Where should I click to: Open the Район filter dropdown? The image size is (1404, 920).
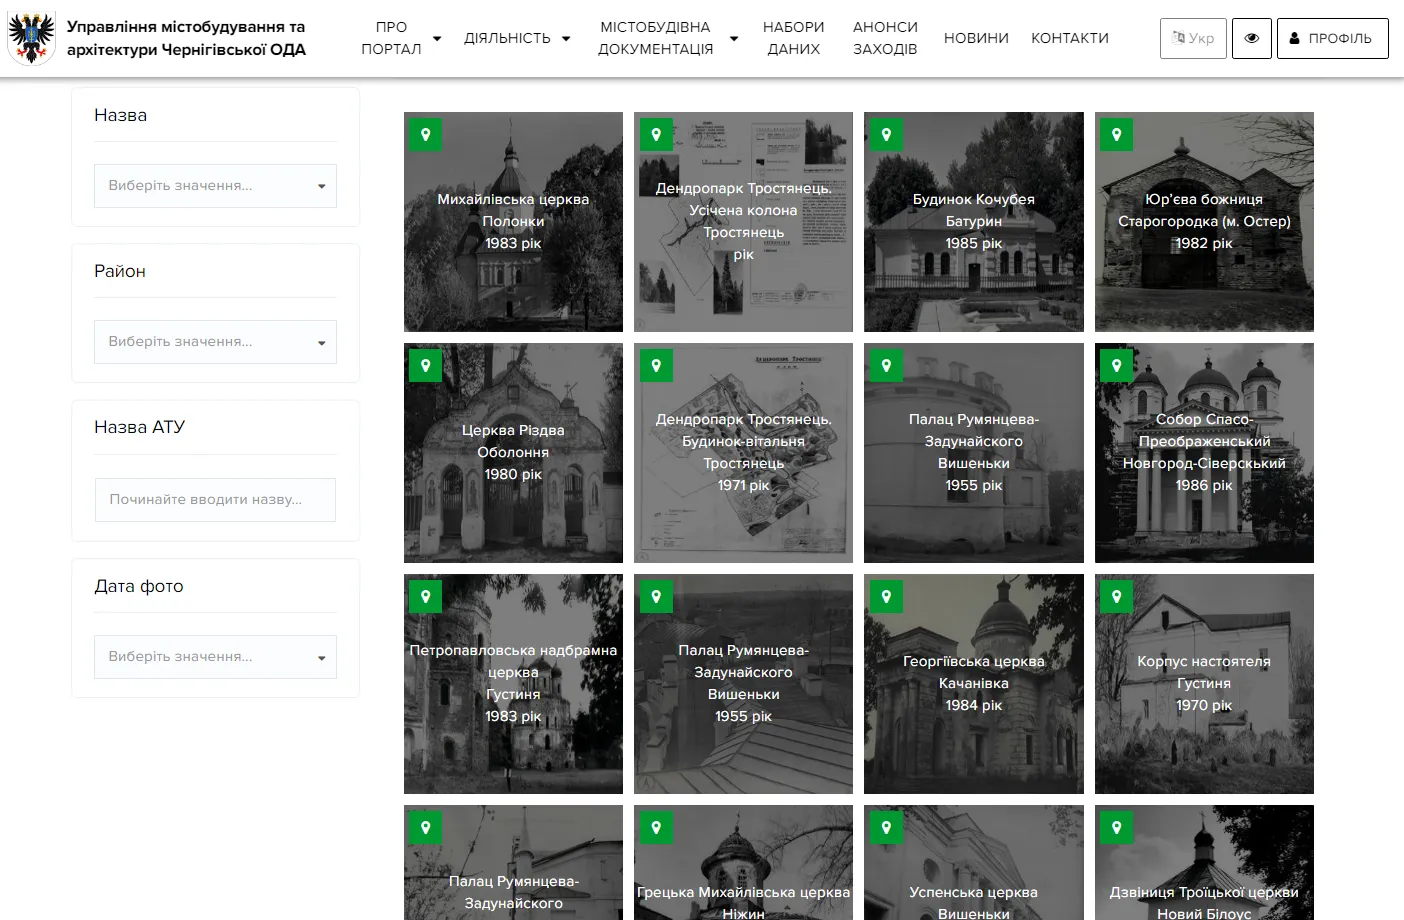[215, 342]
